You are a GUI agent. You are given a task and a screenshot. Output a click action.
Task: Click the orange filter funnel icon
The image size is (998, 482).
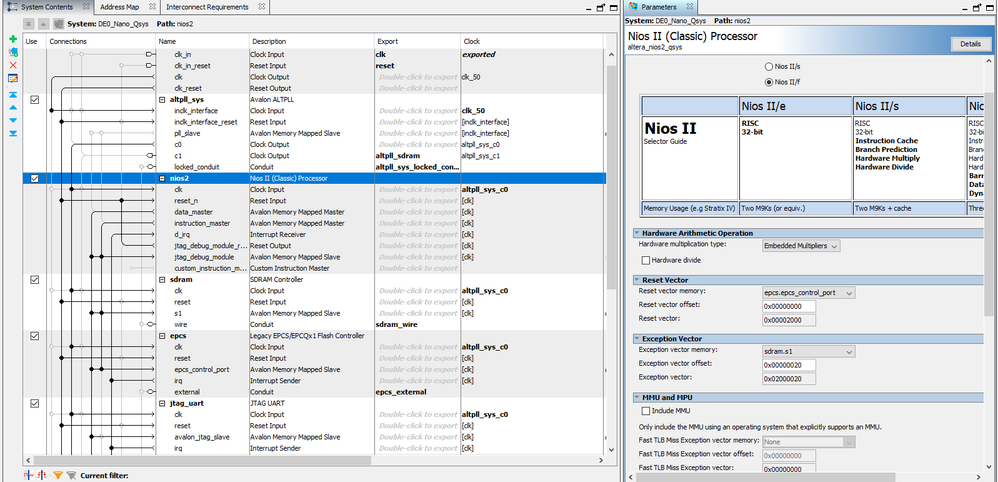[x=58, y=474]
